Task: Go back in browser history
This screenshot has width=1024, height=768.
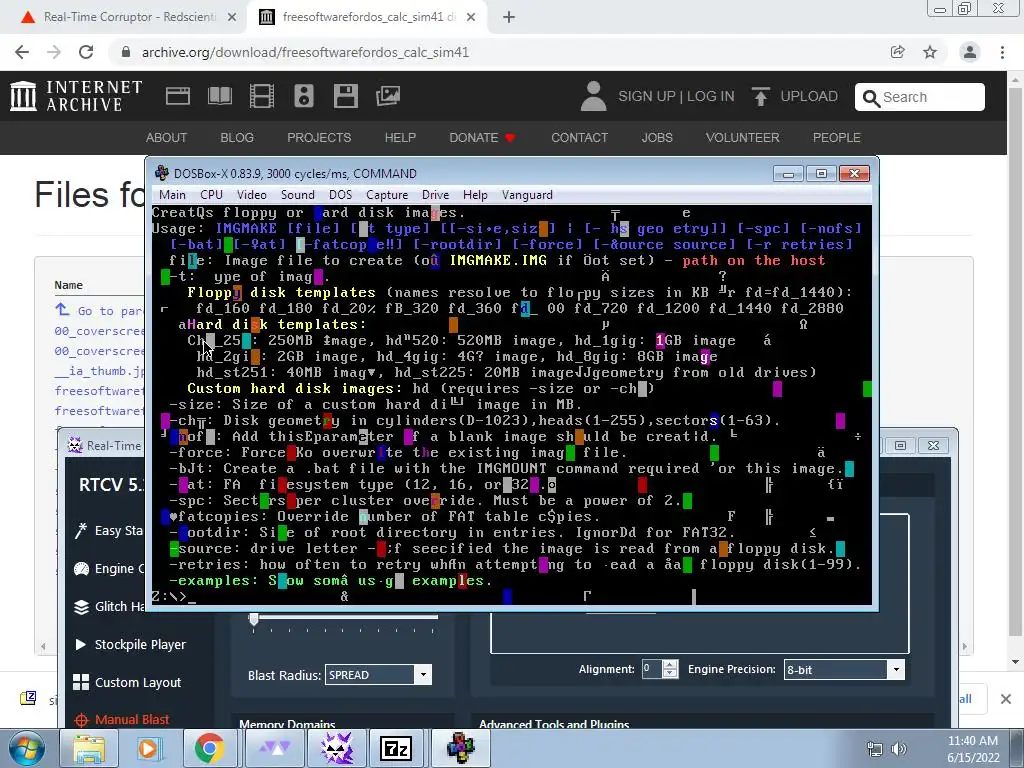Action: tap(22, 52)
